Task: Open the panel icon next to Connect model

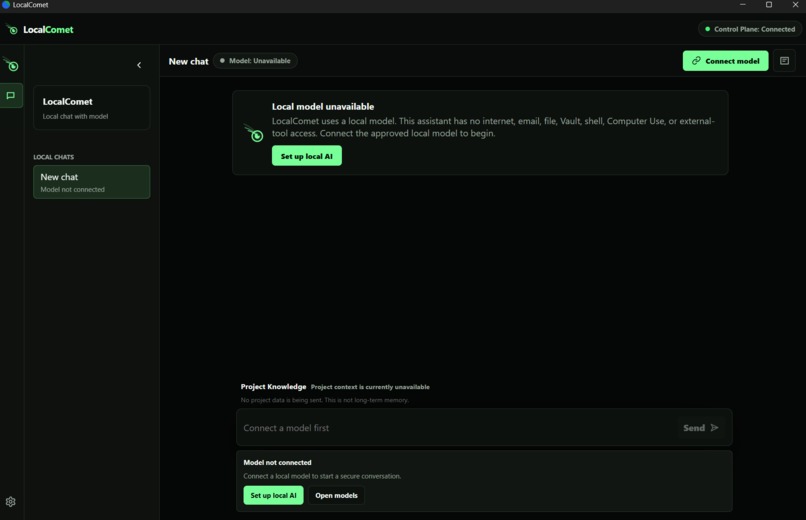Action: tap(784, 61)
